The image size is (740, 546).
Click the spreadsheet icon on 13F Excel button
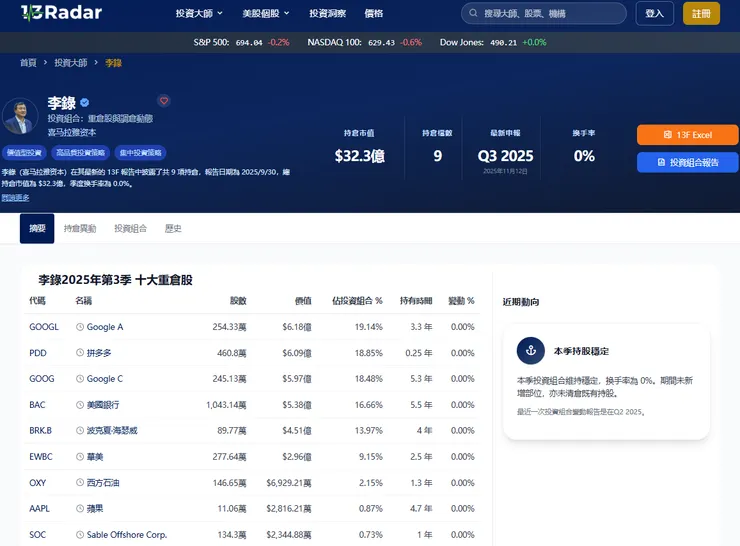point(668,135)
